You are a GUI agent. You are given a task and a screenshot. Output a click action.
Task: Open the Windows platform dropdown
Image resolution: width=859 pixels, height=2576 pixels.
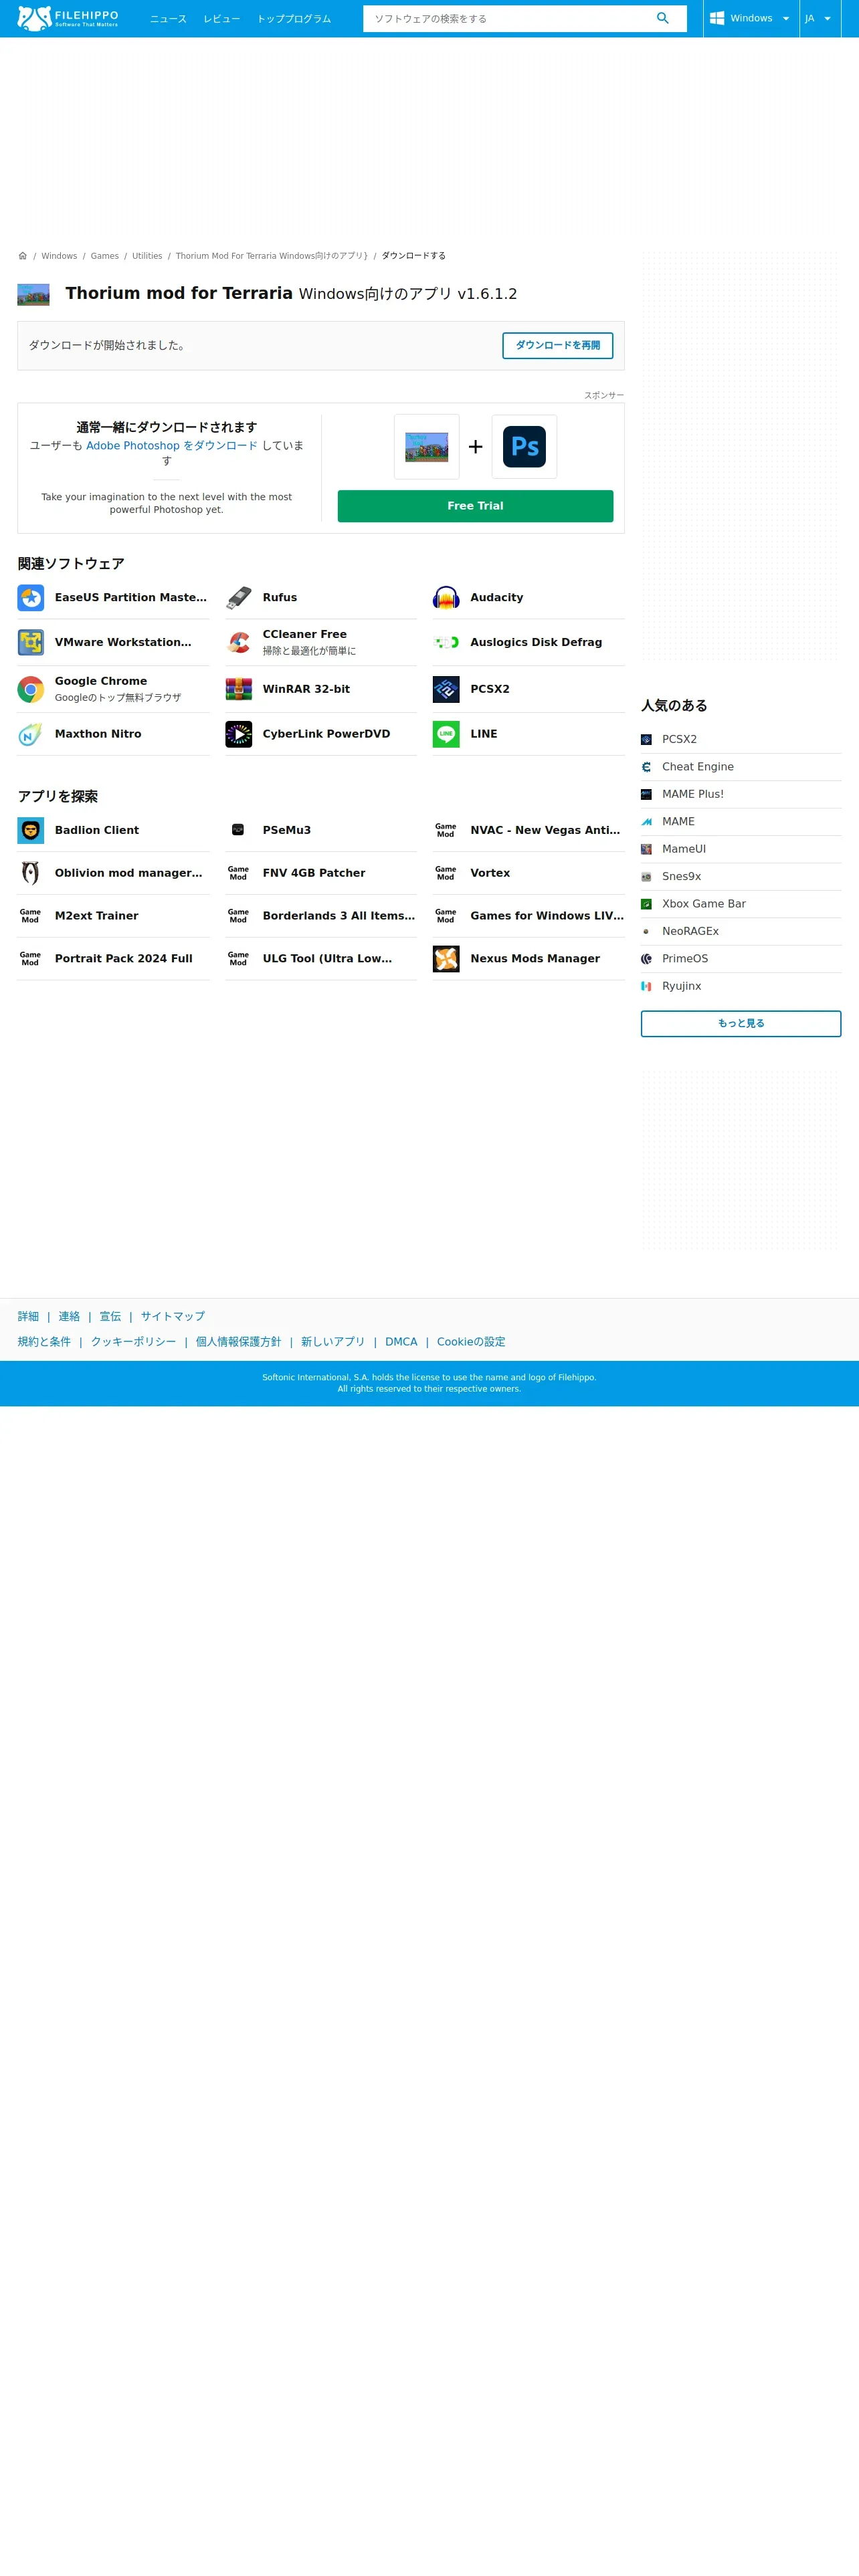point(751,18)
